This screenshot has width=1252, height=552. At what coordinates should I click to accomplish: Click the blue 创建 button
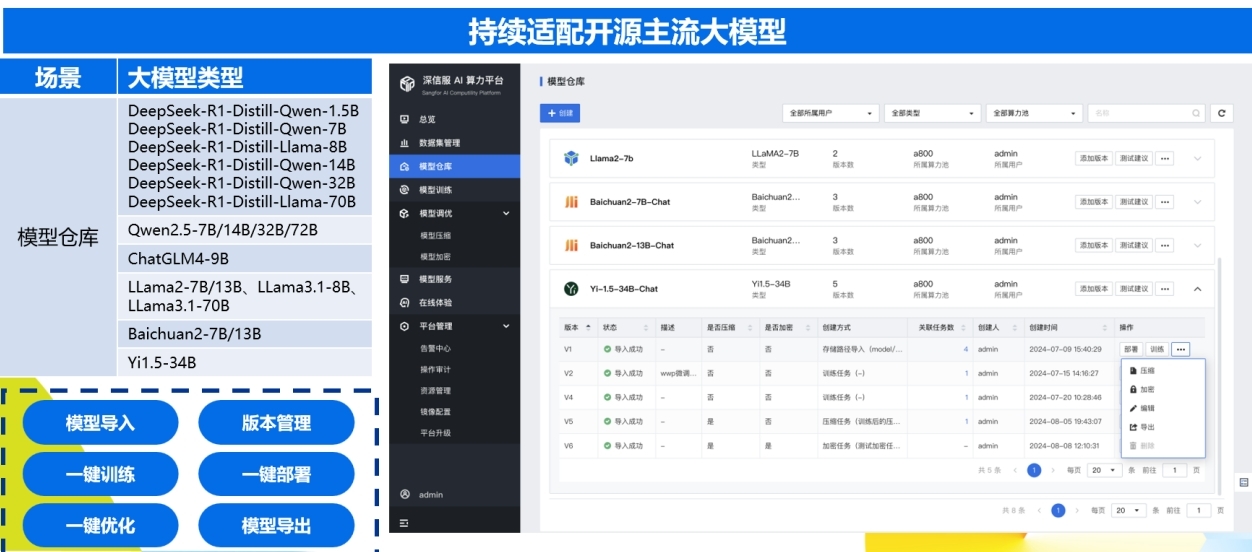click(x=559, y=113)
